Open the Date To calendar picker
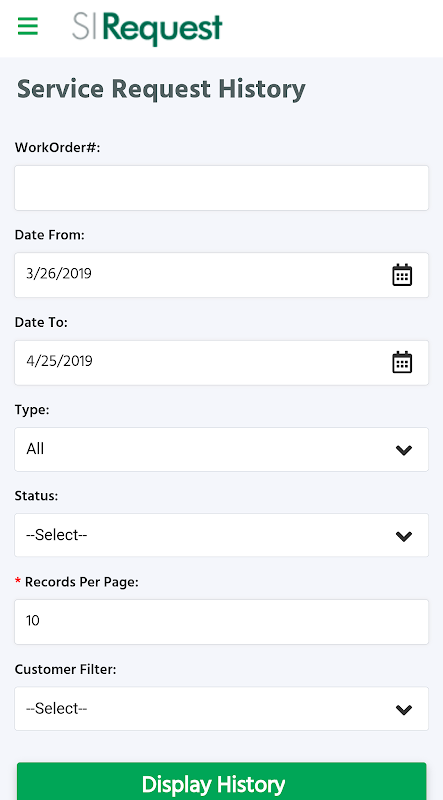Screen dimensions: 443x800 pyautogui.click(x=402, y=362)
